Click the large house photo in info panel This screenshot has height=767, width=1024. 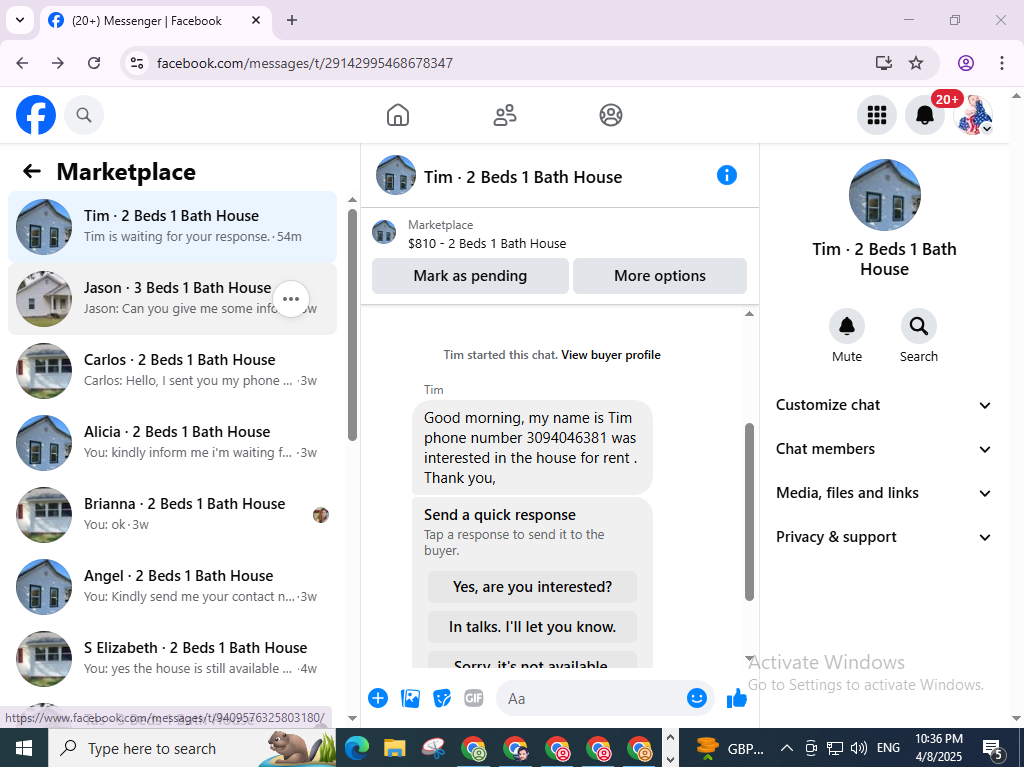[884, 195]
